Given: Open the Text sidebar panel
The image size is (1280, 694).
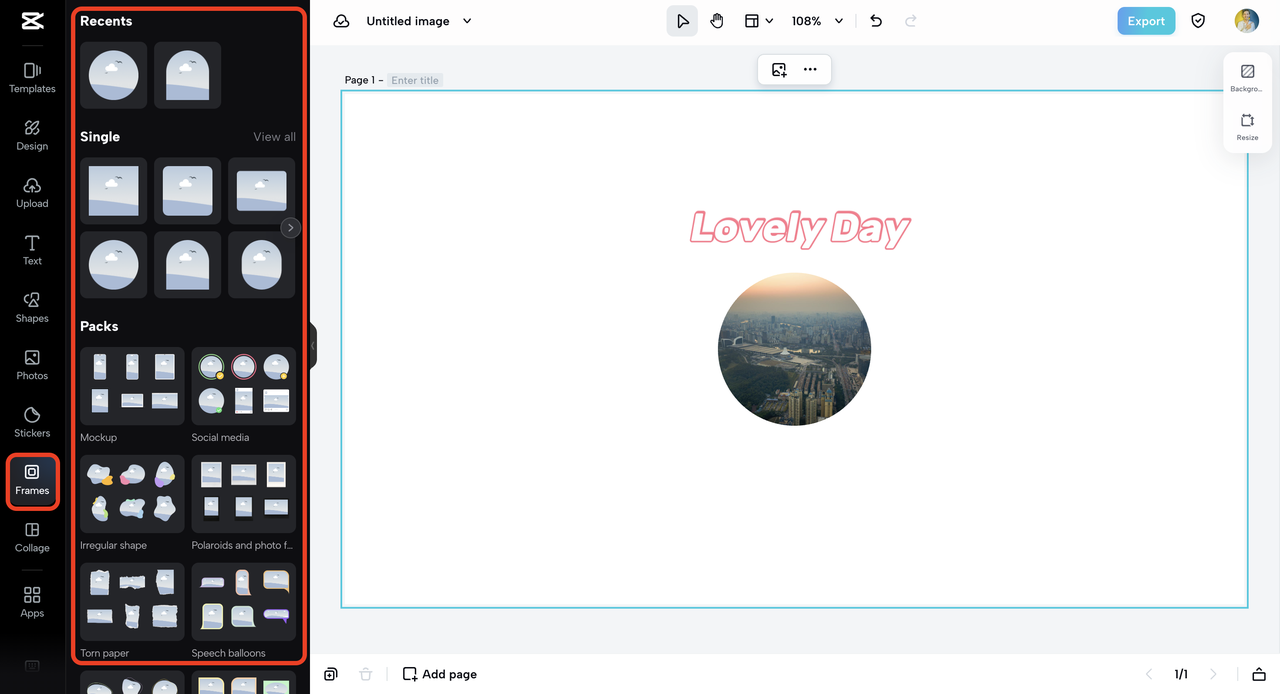Looking at the screenshot, I should click(32, 250).
